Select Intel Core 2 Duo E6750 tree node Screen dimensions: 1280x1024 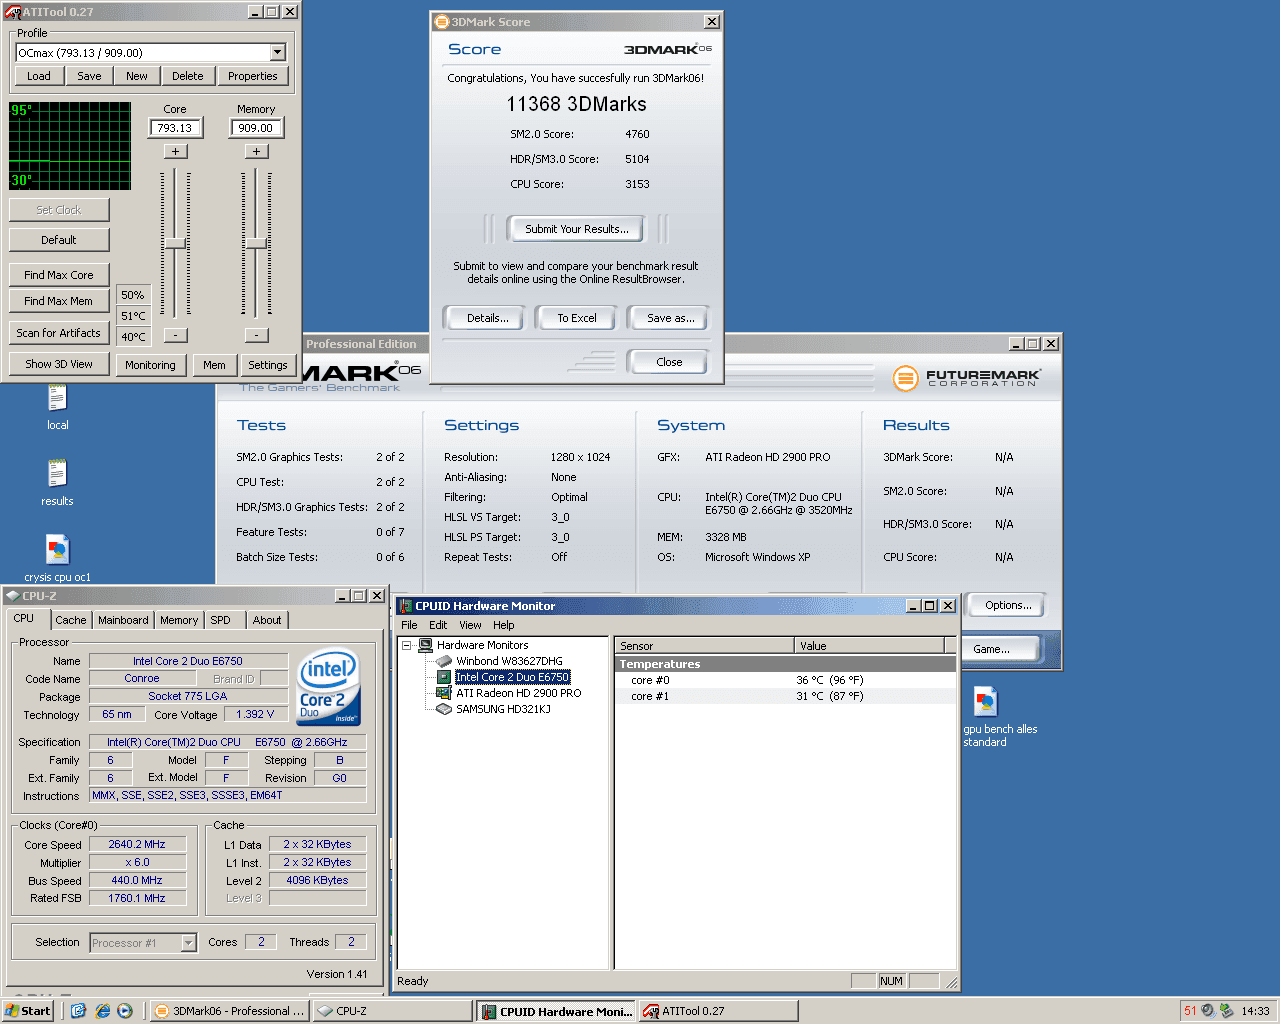(512, 677)
